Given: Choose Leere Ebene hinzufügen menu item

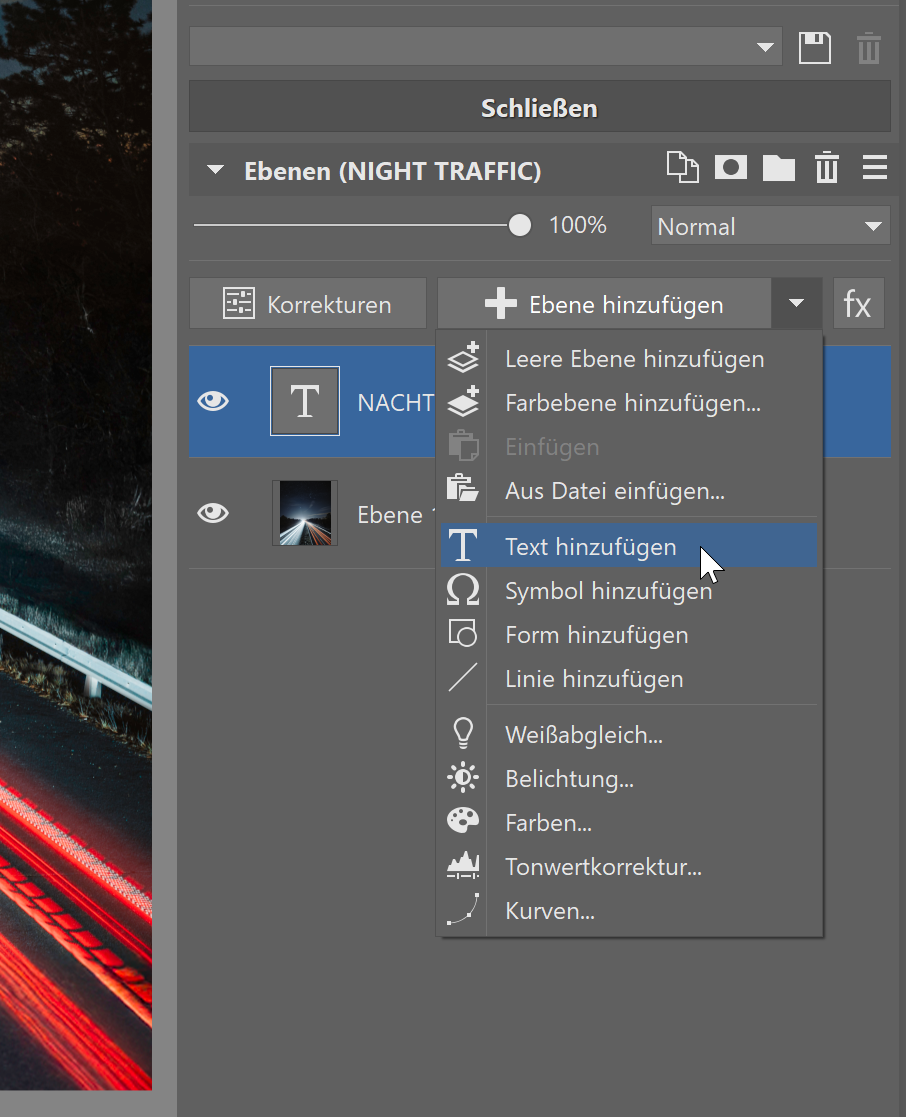Looking at the screenshot, I should point(634,359).
